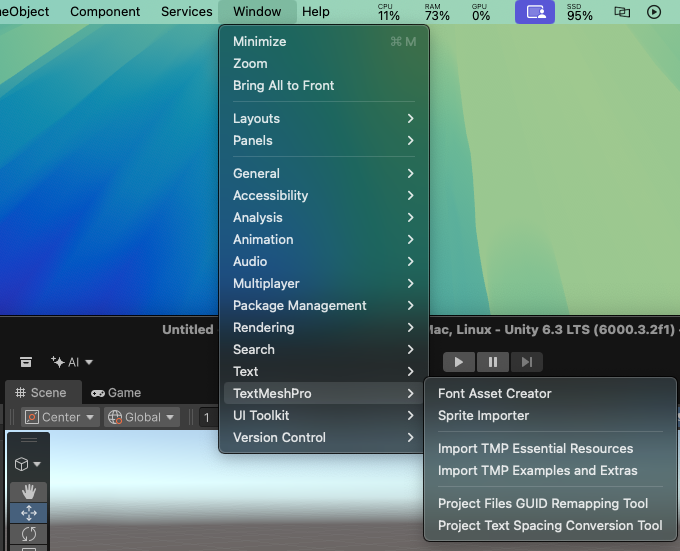The image size is (680, 551).
Task: Click the display mirroring icon in menu bar
Action: [622, 12]
